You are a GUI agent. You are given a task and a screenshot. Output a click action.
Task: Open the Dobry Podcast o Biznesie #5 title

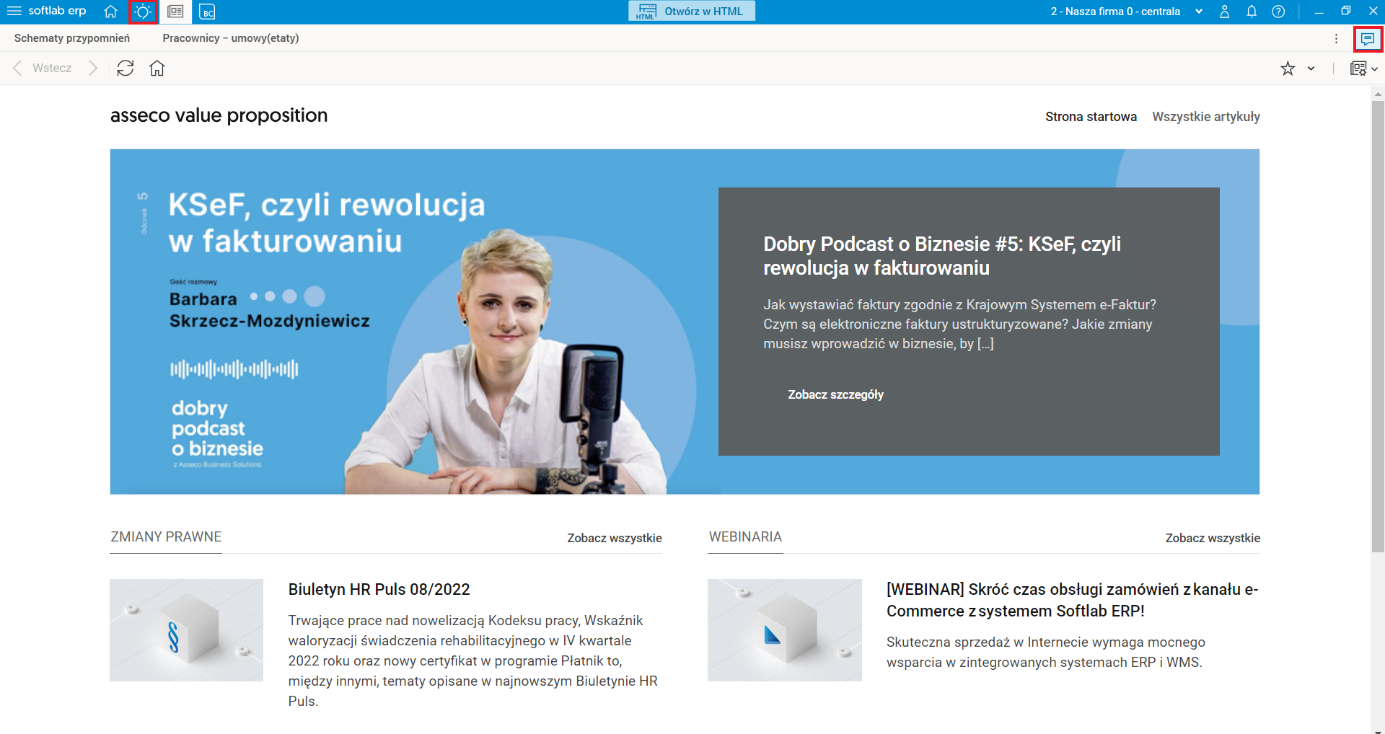click(942, 256)
